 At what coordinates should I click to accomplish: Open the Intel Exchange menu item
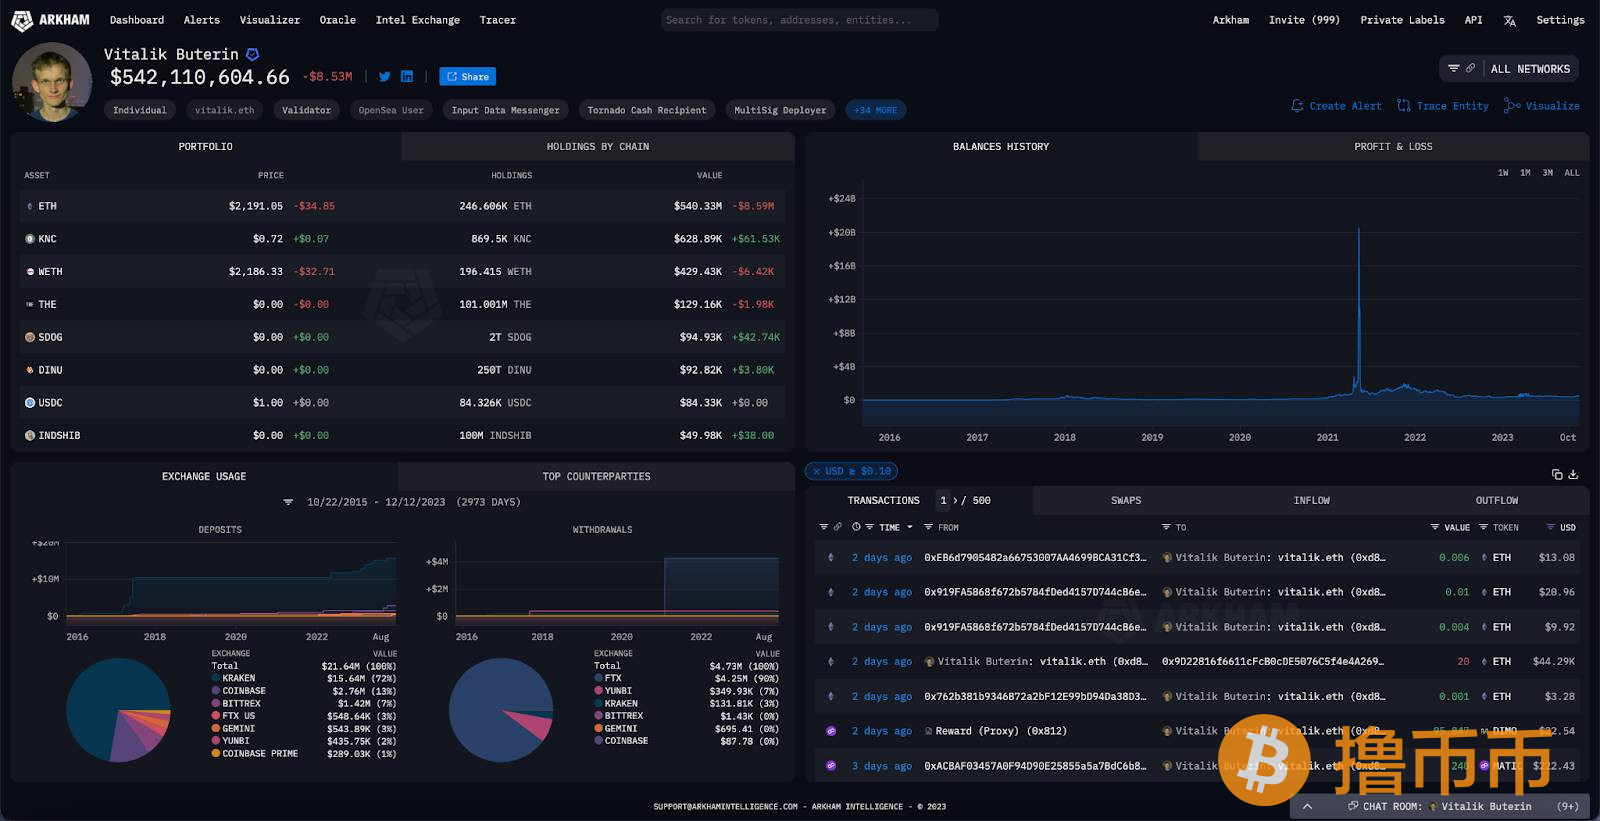coord(418,20)
